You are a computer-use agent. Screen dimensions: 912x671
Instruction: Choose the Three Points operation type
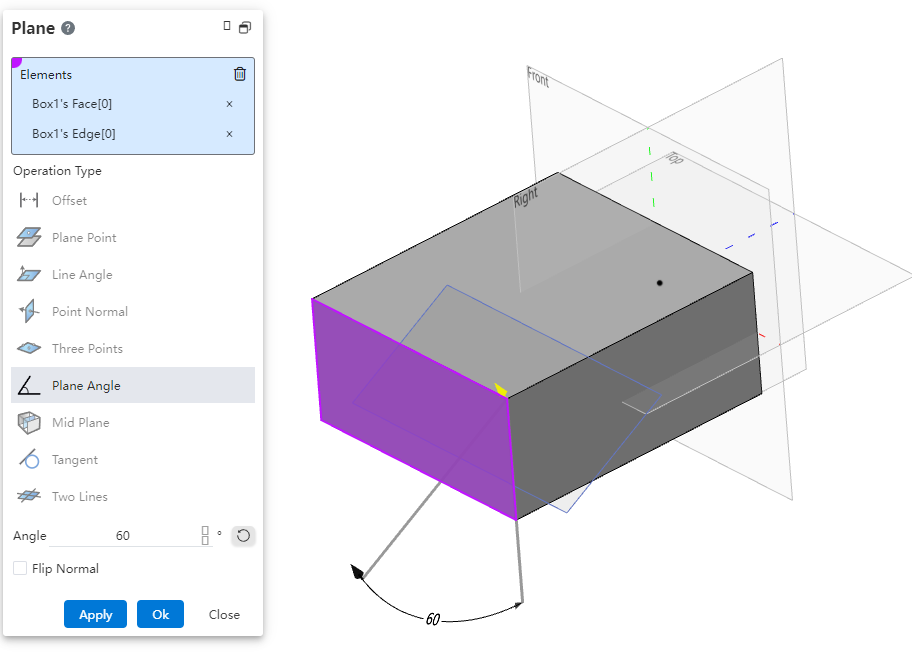pyautogui.click(x=133, y=349)
